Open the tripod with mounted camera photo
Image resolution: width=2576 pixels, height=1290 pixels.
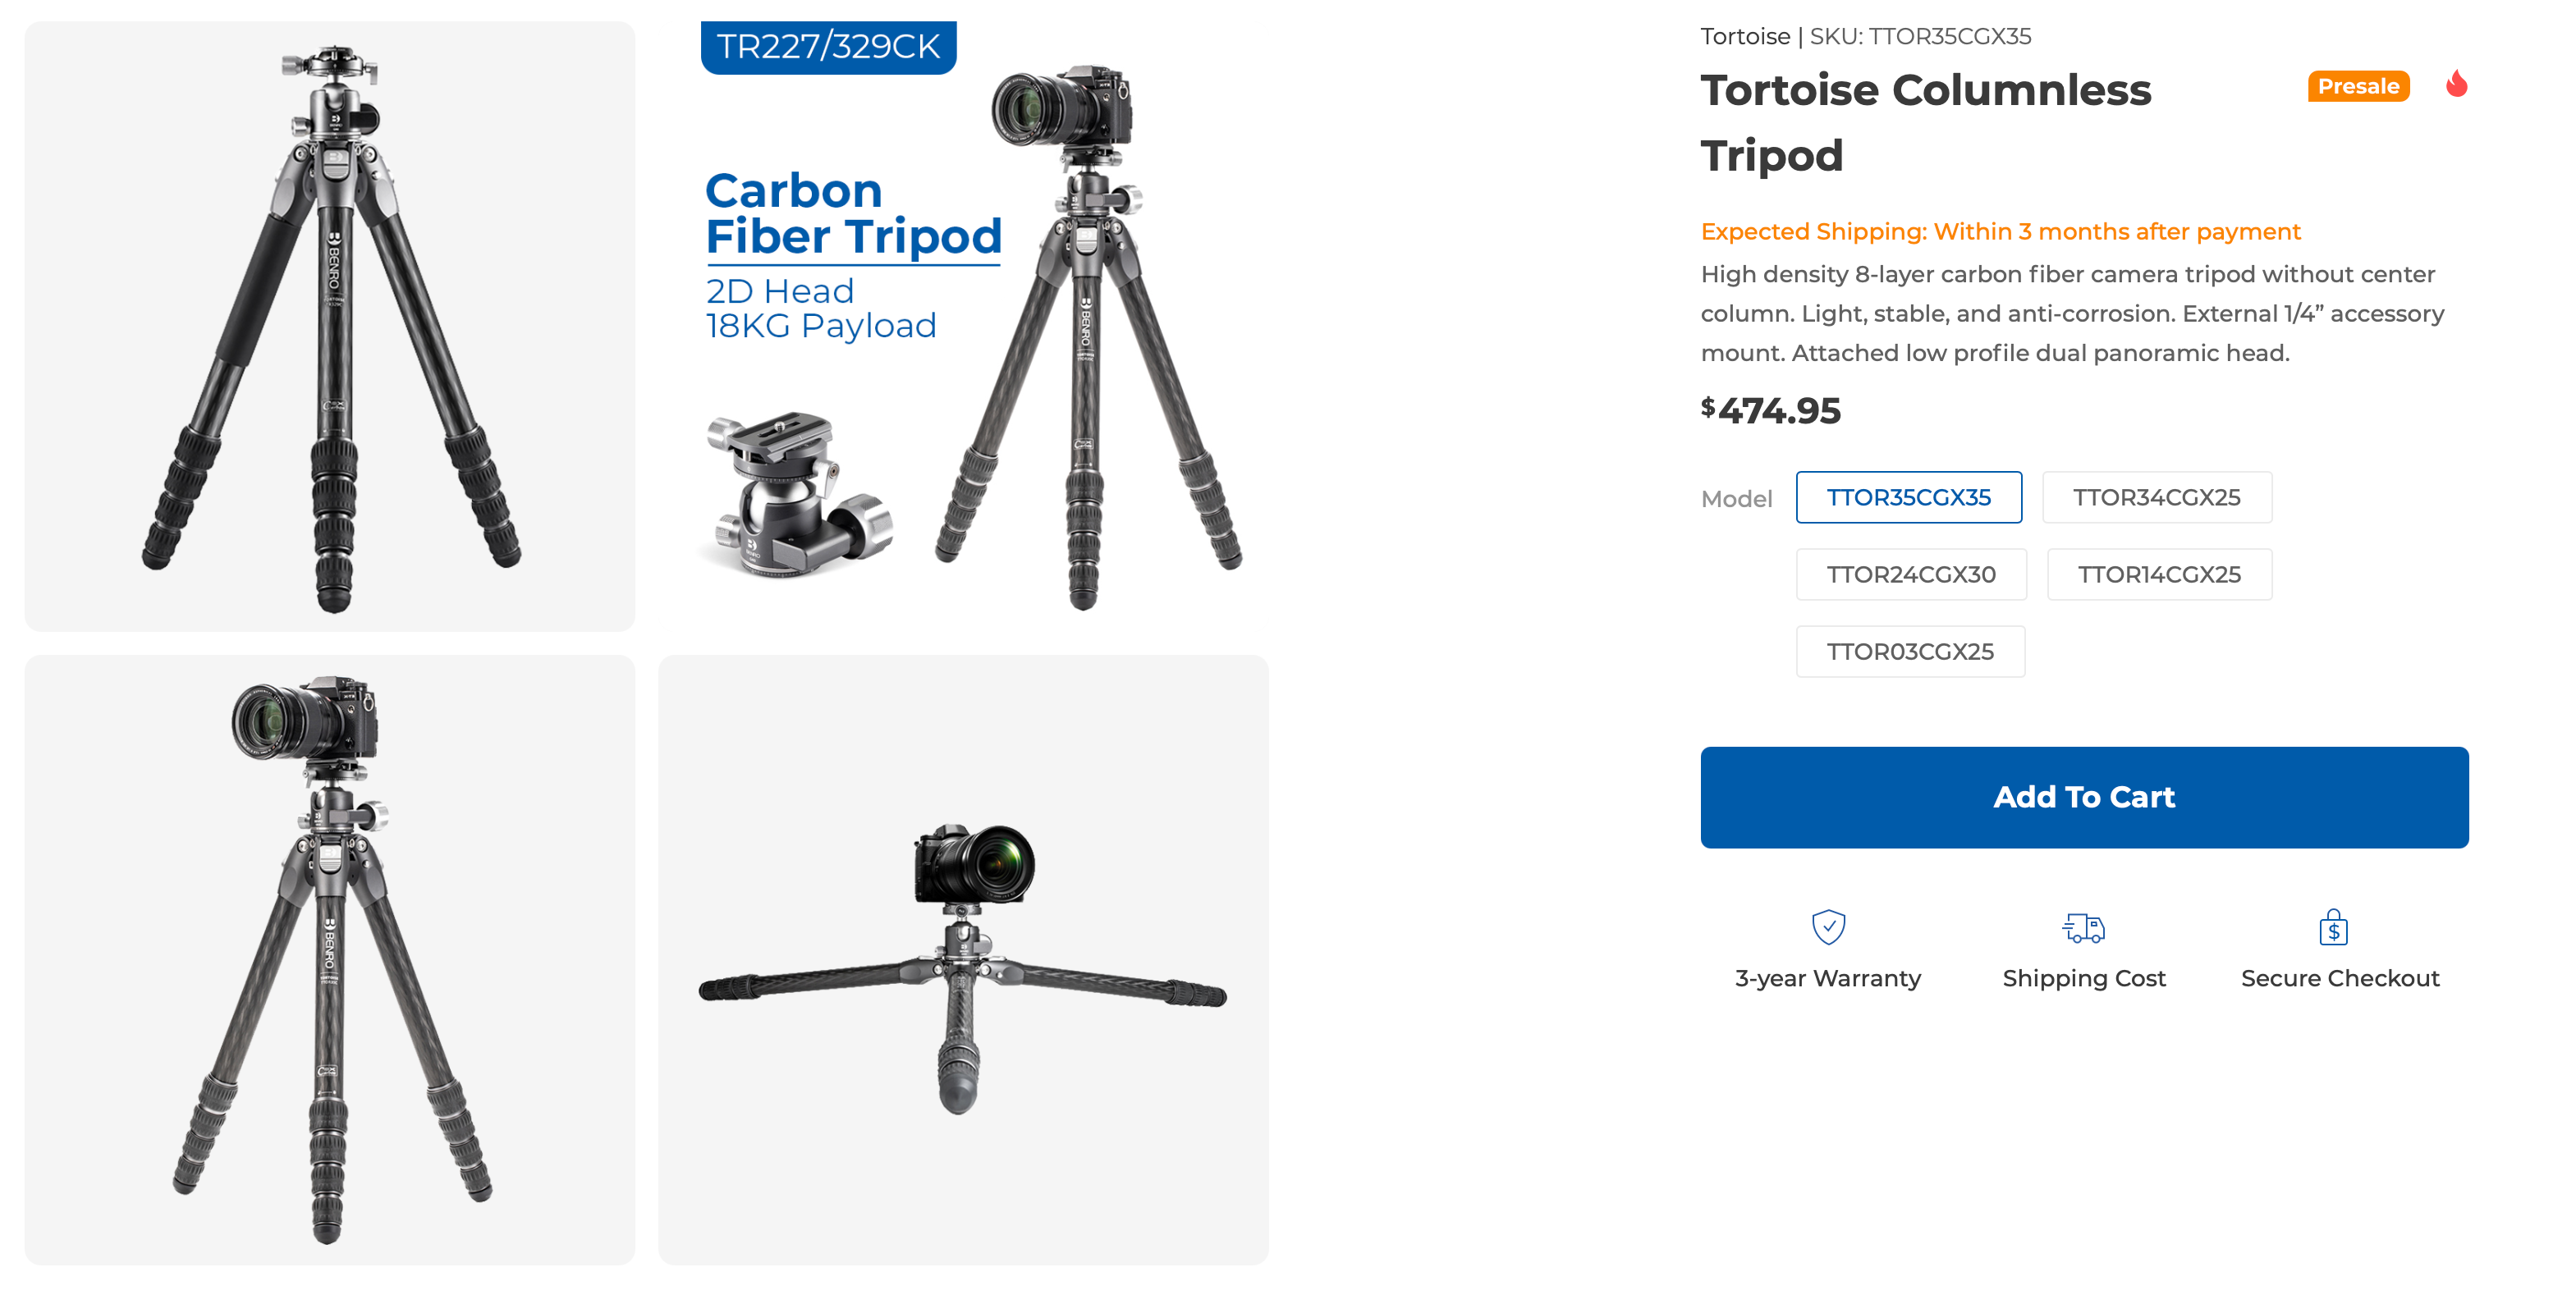(329, 959)
